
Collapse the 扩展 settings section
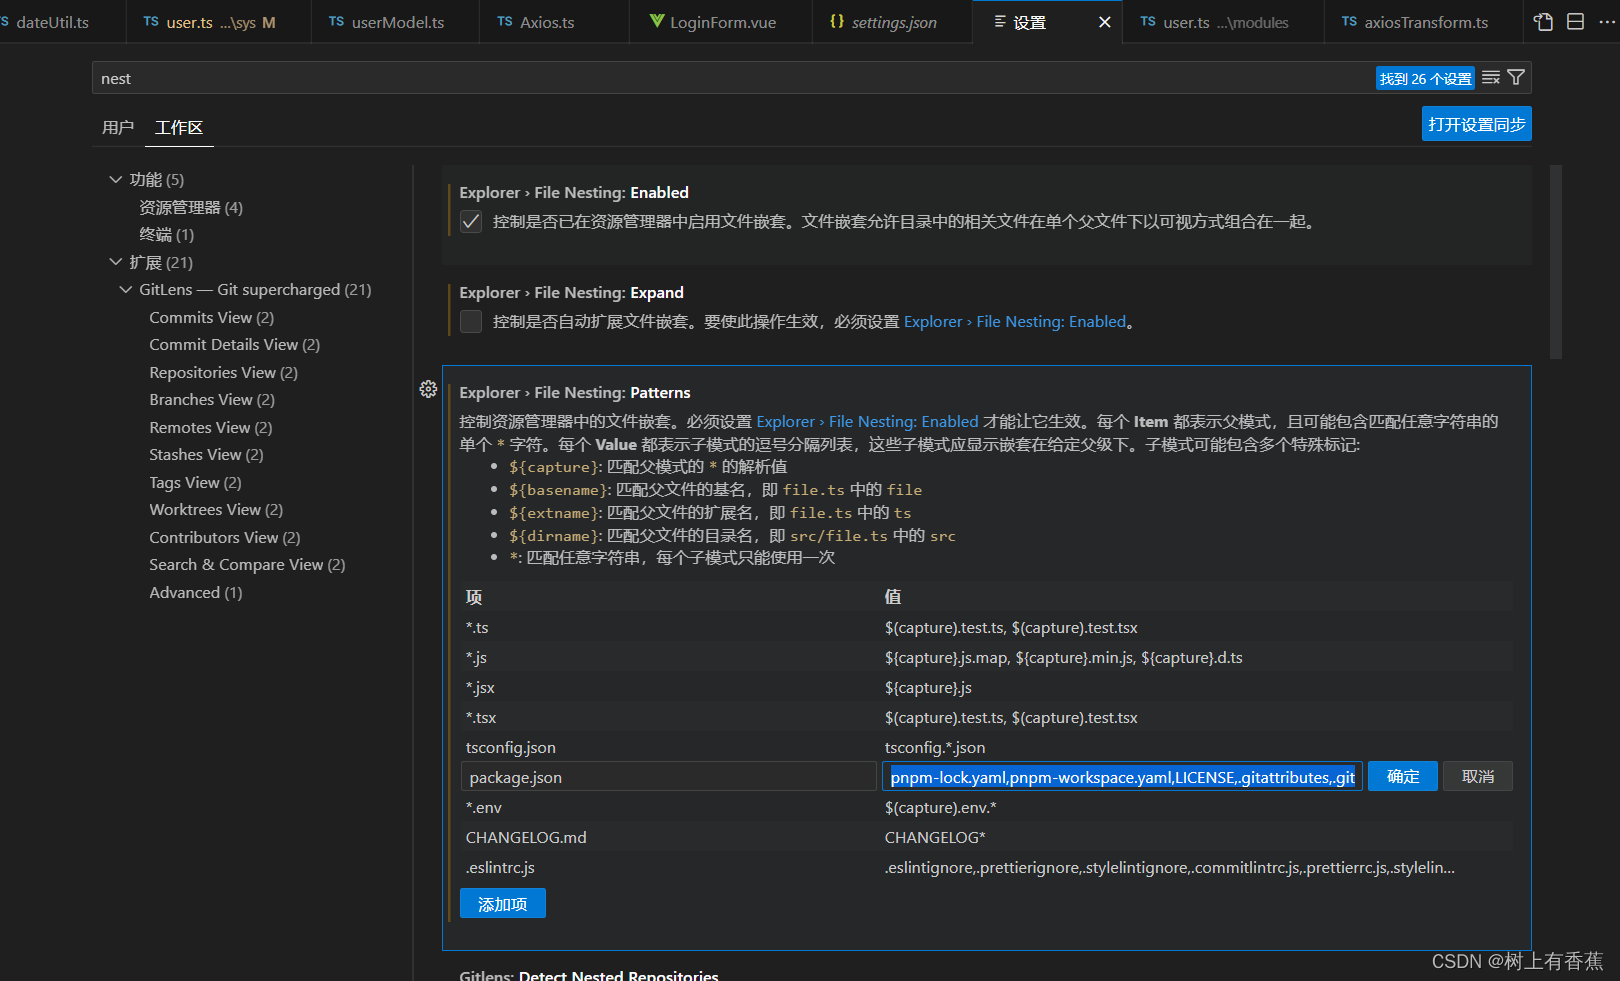(x=116, y=262)
